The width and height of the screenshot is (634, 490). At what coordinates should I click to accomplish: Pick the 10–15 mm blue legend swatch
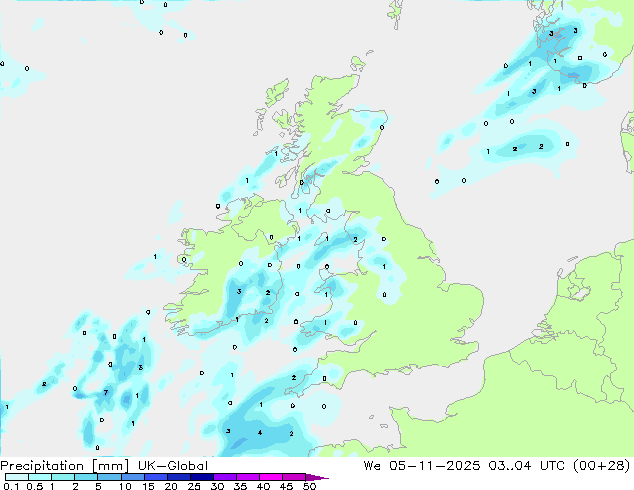(x=132, y=477)
